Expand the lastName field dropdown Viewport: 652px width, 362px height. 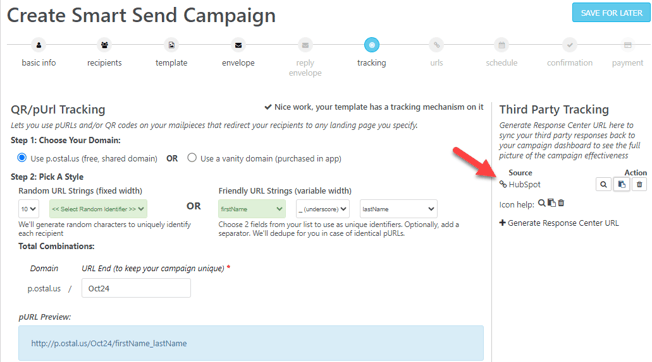(x=398, y=209)
